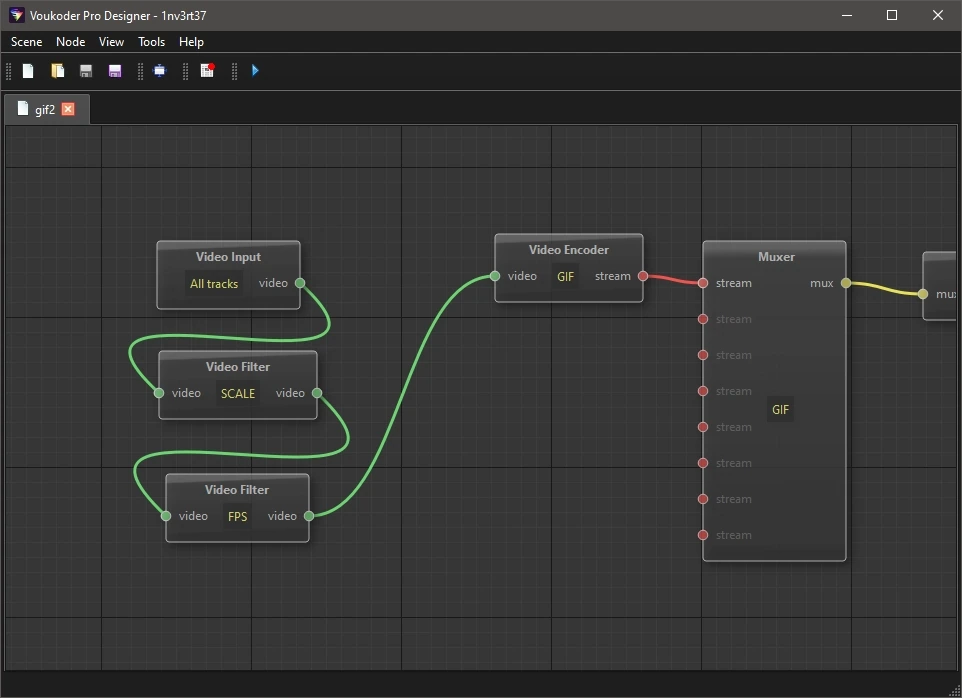962x698 pixels.
Task: Maximize the Voukoder Pro Designer window
Action: (892, 15)
